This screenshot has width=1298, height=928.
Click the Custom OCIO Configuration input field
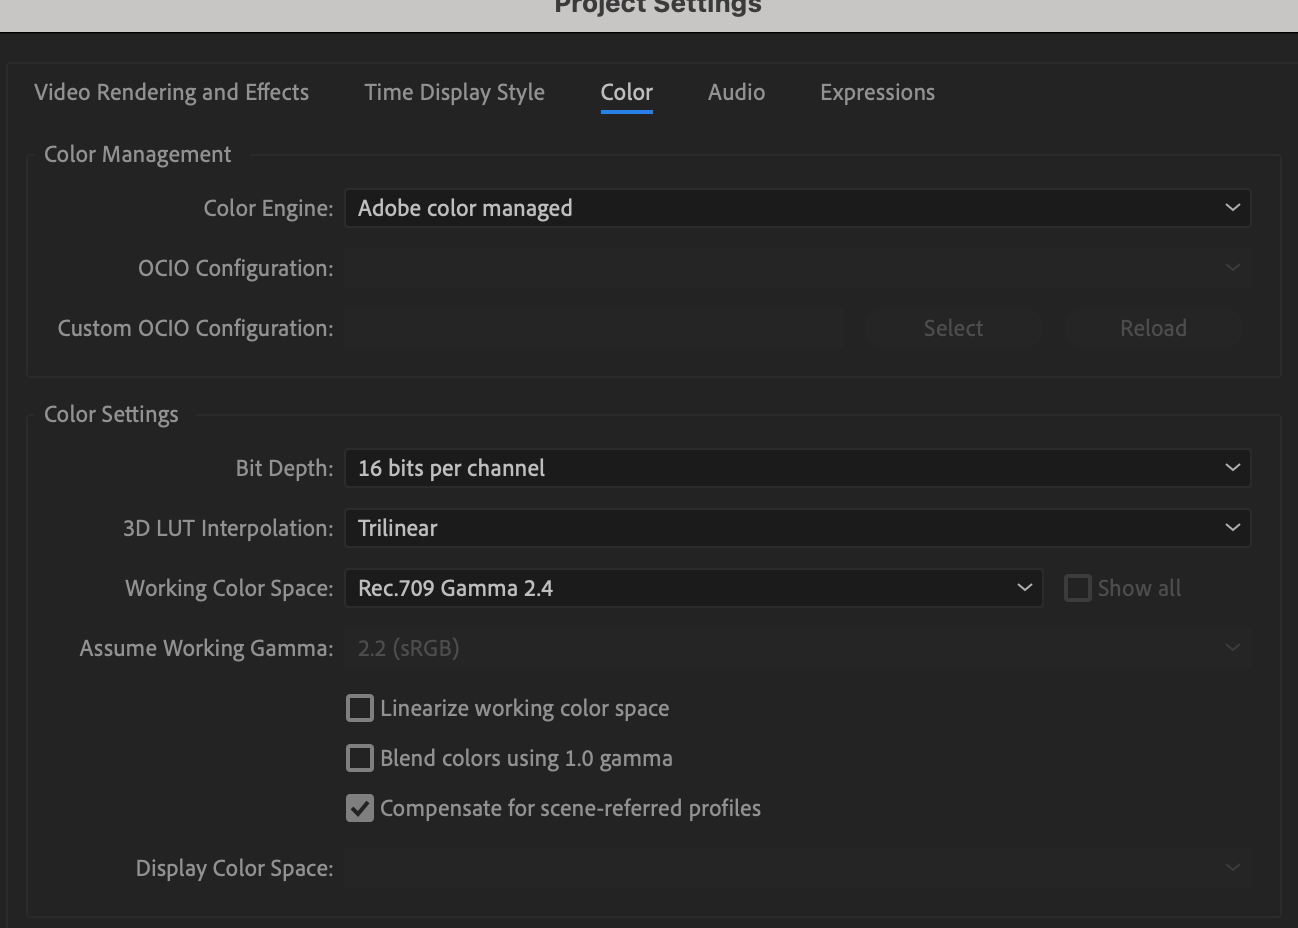point(595,327)
